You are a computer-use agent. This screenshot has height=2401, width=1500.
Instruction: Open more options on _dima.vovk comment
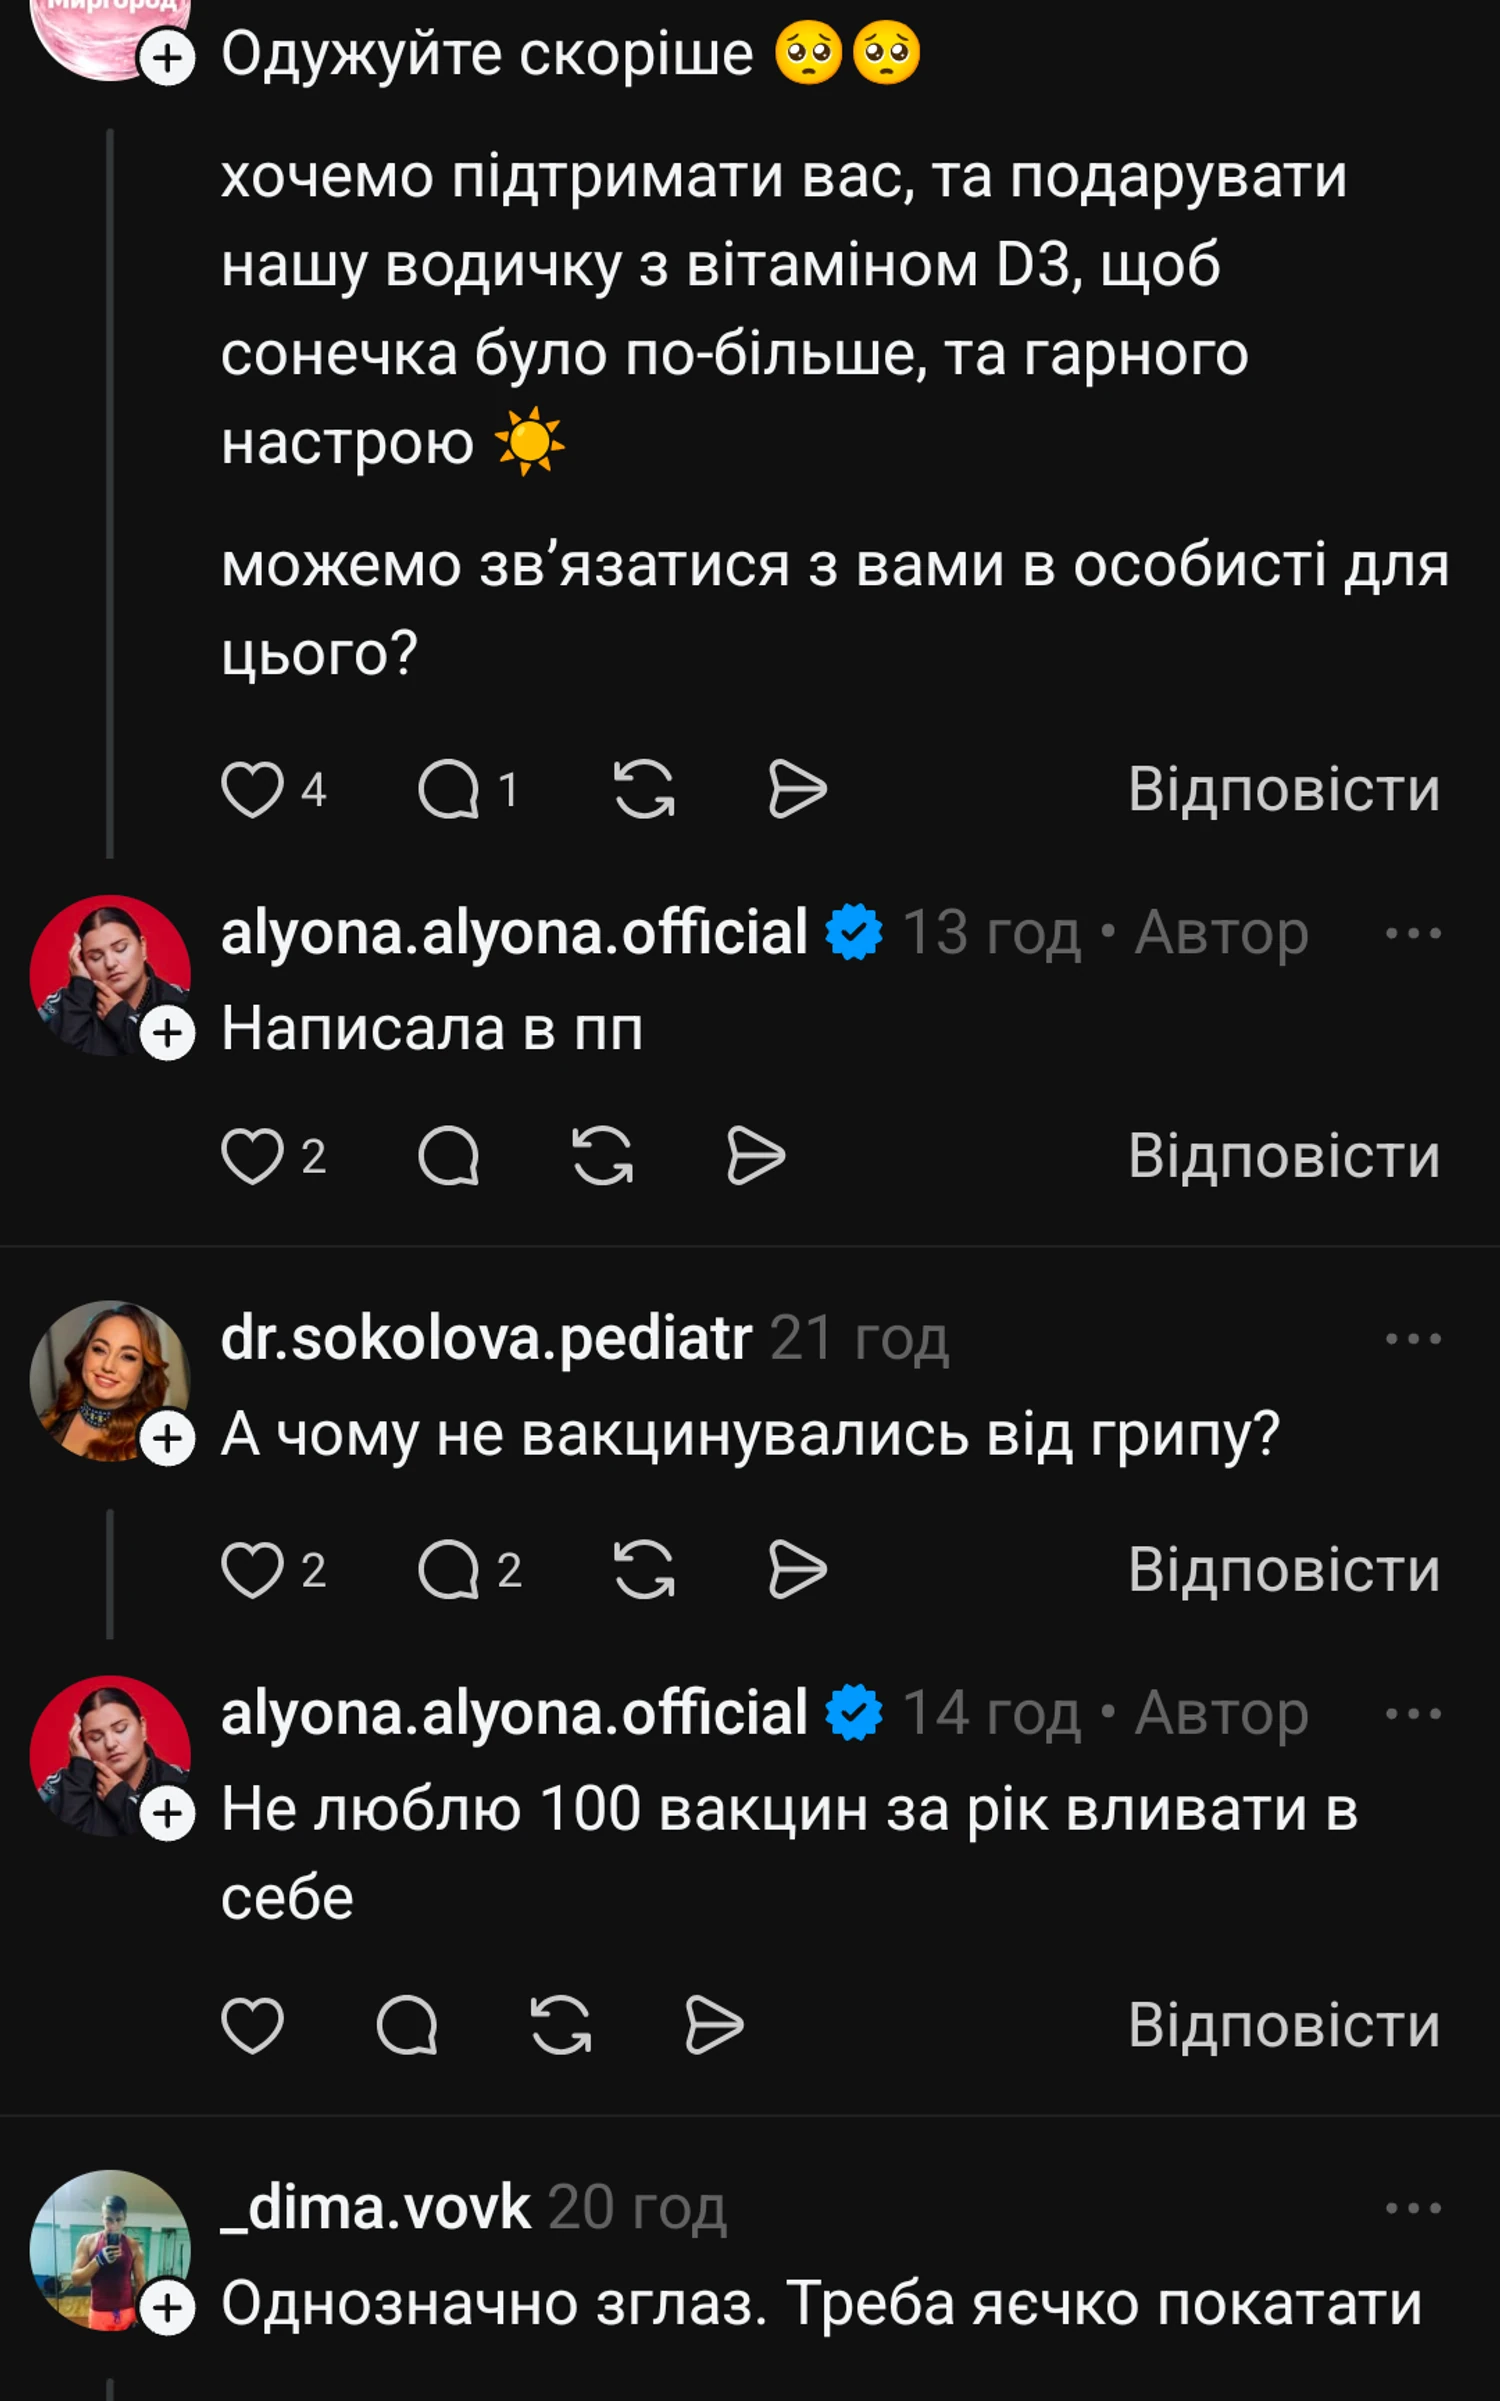point(1413,2208)
